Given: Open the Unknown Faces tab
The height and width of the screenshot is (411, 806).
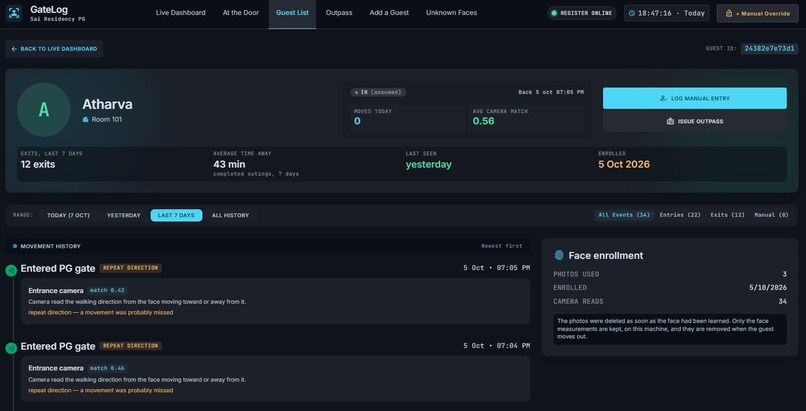Looking at the screenshot, I should point(451,13).
